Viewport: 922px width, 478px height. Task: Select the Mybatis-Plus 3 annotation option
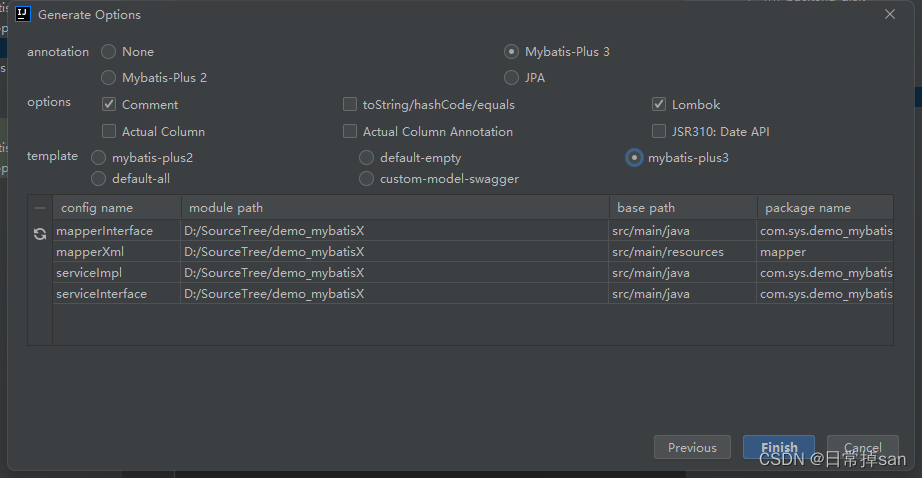511,52
